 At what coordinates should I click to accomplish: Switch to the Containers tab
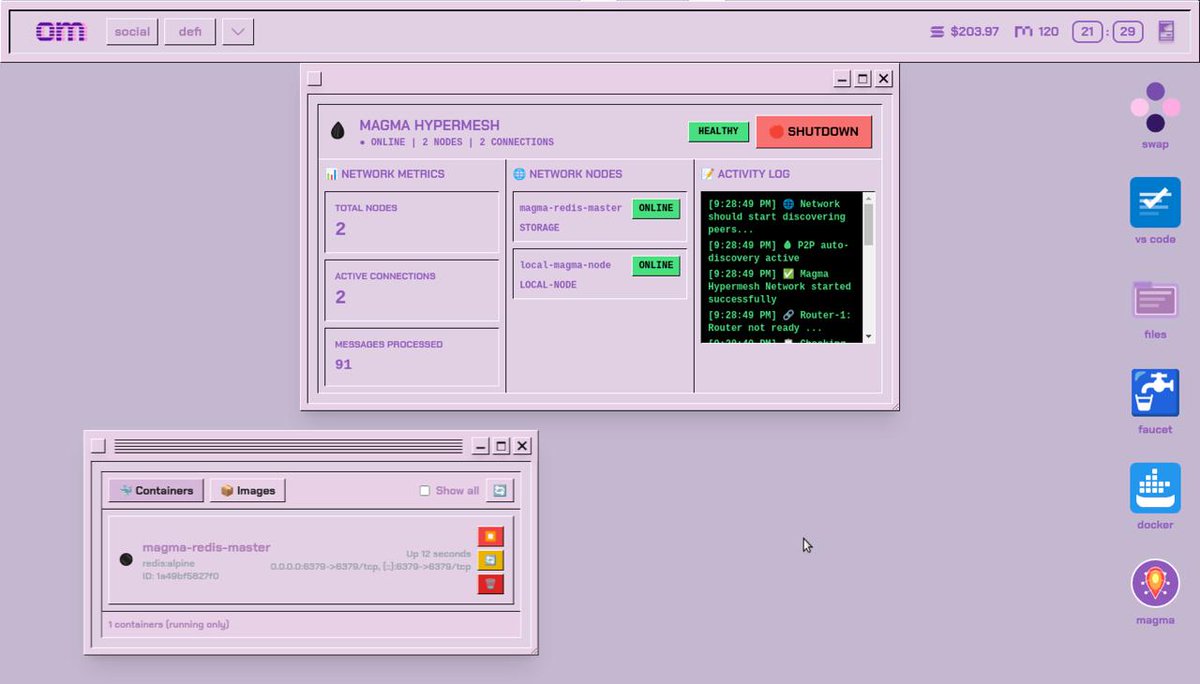157,490
